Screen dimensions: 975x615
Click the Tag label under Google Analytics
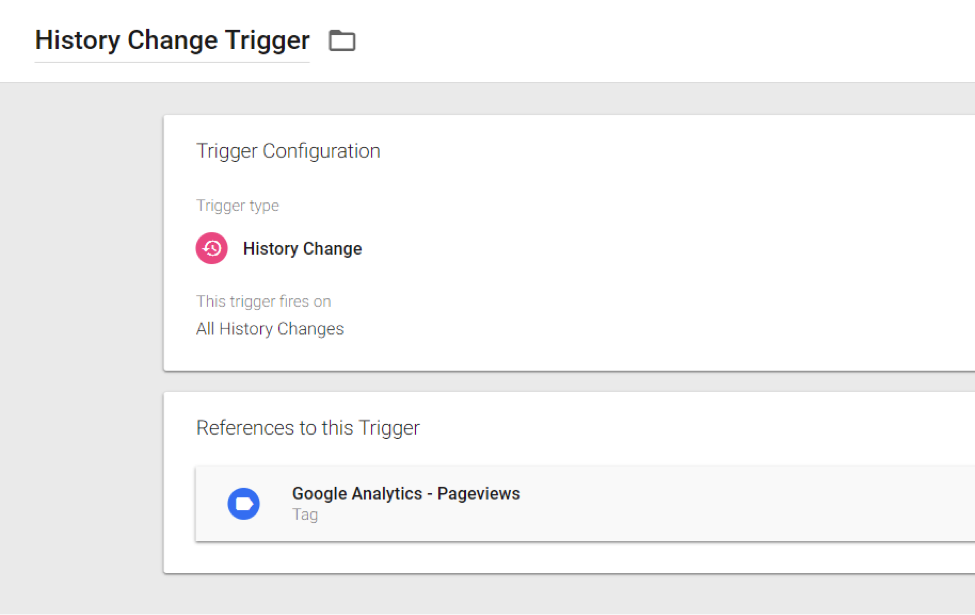(304, 514)
